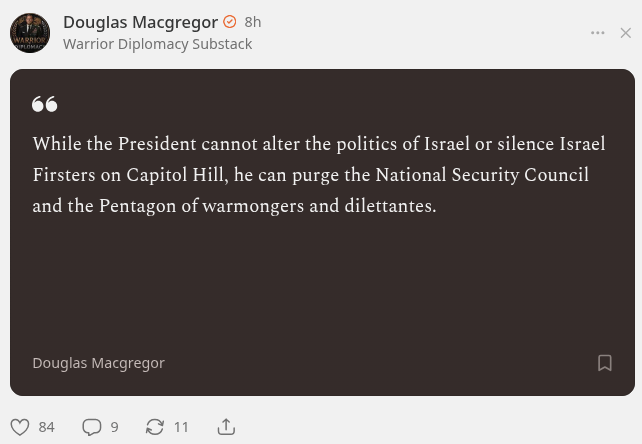
Task: Close the note with the X button
Action: (x=626, y=33)
